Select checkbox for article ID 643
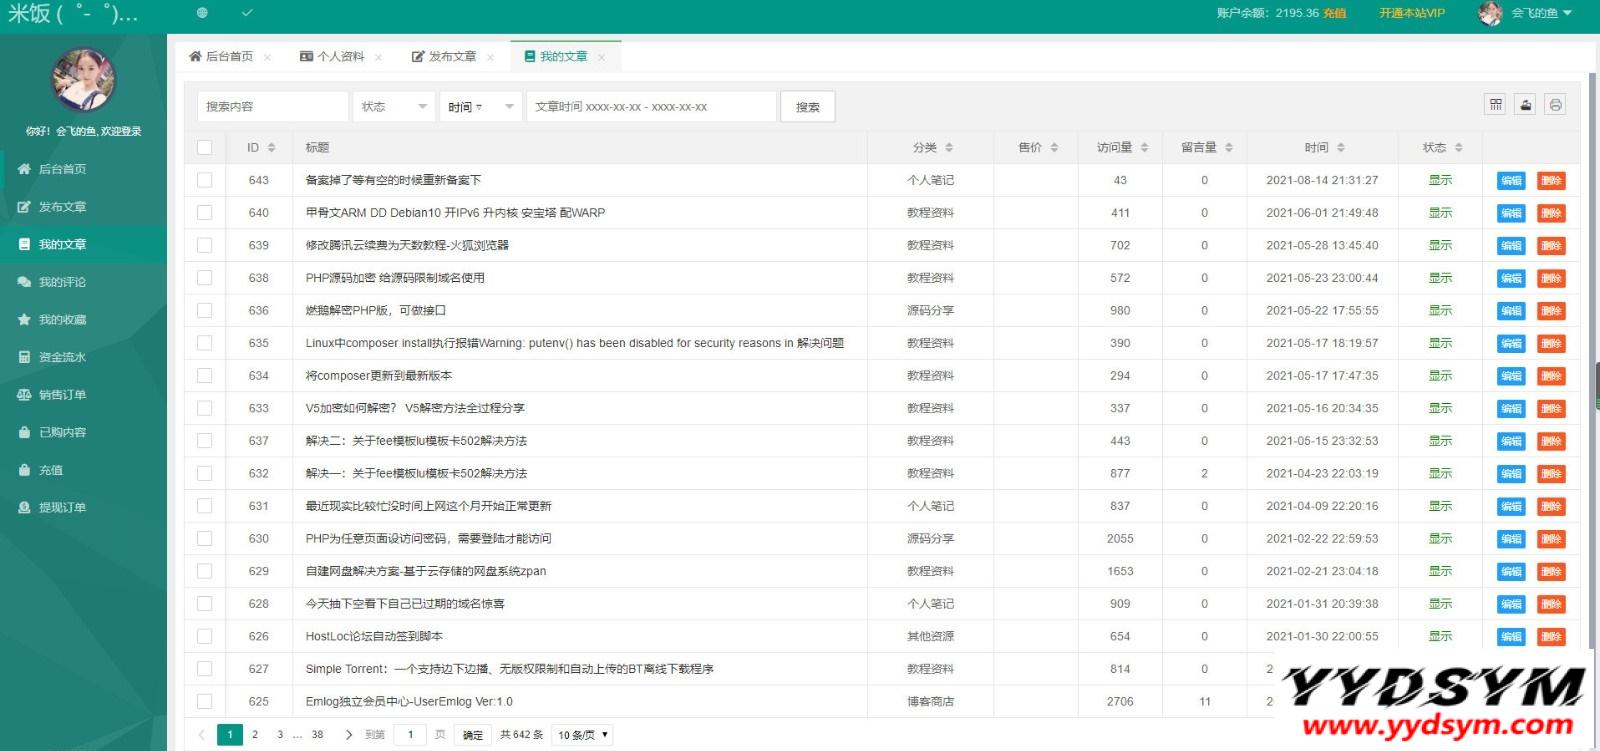The image size is (1600, 751). click(205, 180)
